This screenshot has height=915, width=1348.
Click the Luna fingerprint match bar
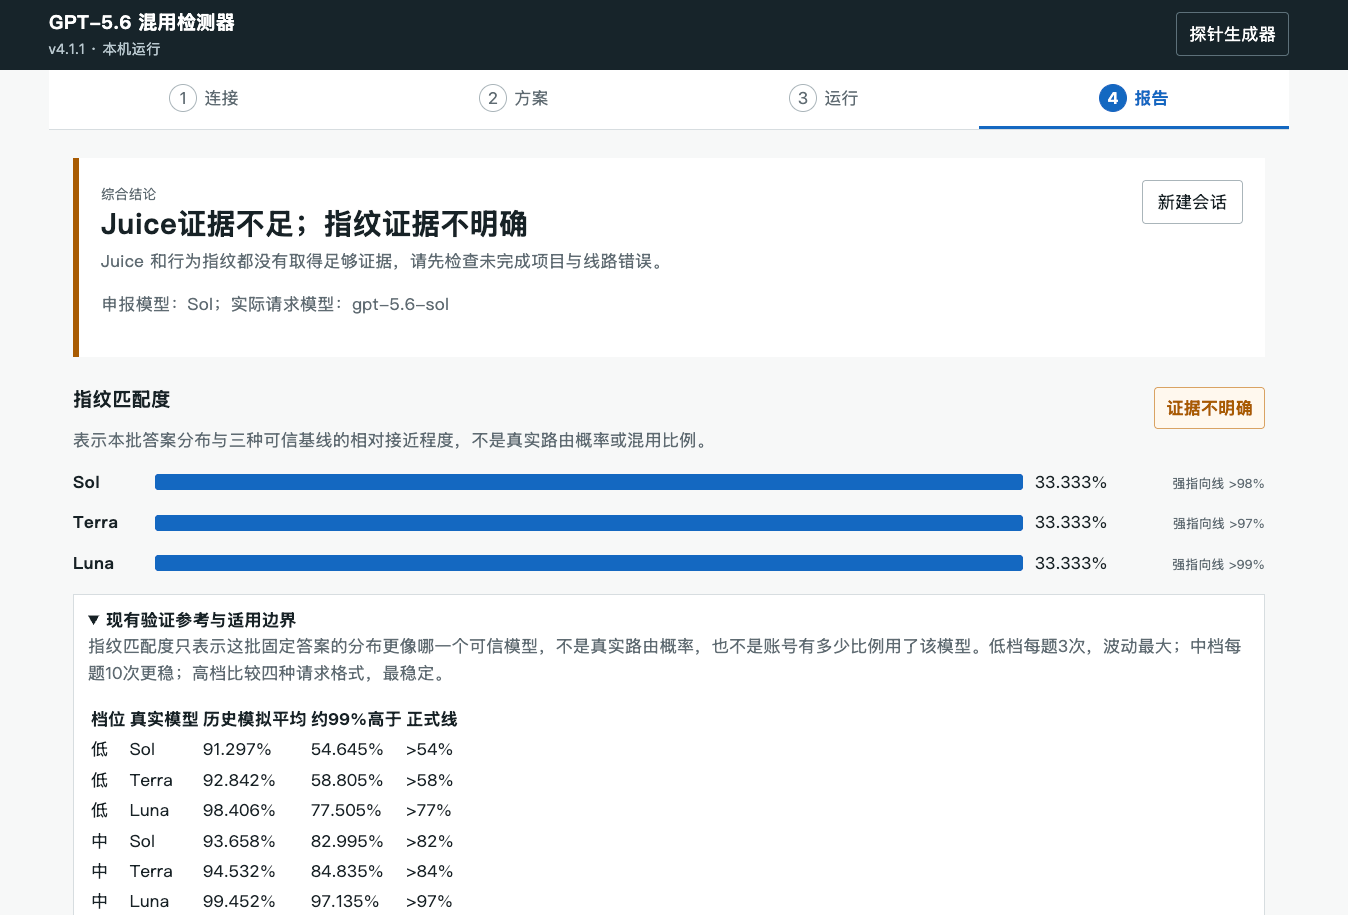coord(589,563)
